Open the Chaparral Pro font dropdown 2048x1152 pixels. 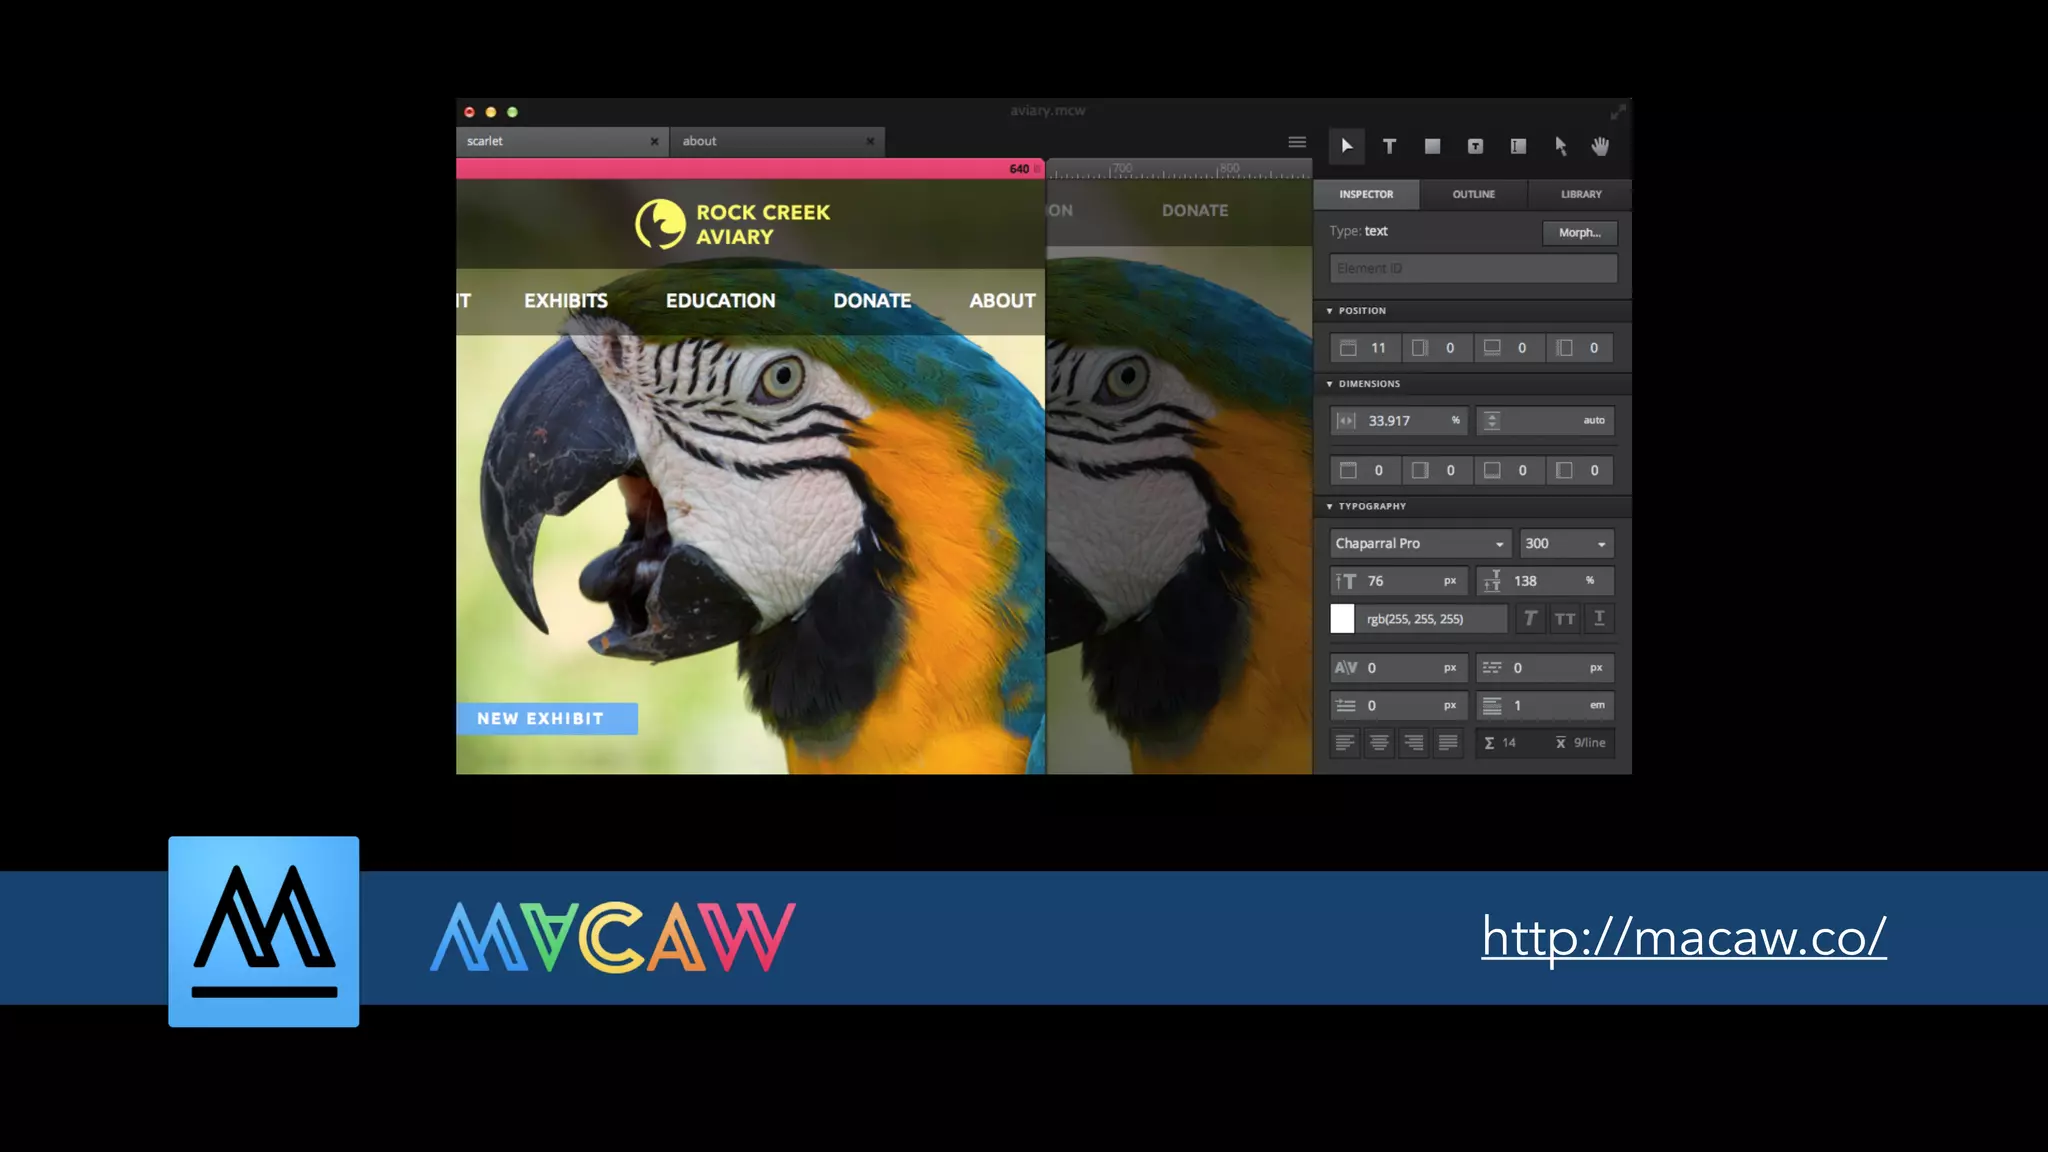tap(1420, 544)
